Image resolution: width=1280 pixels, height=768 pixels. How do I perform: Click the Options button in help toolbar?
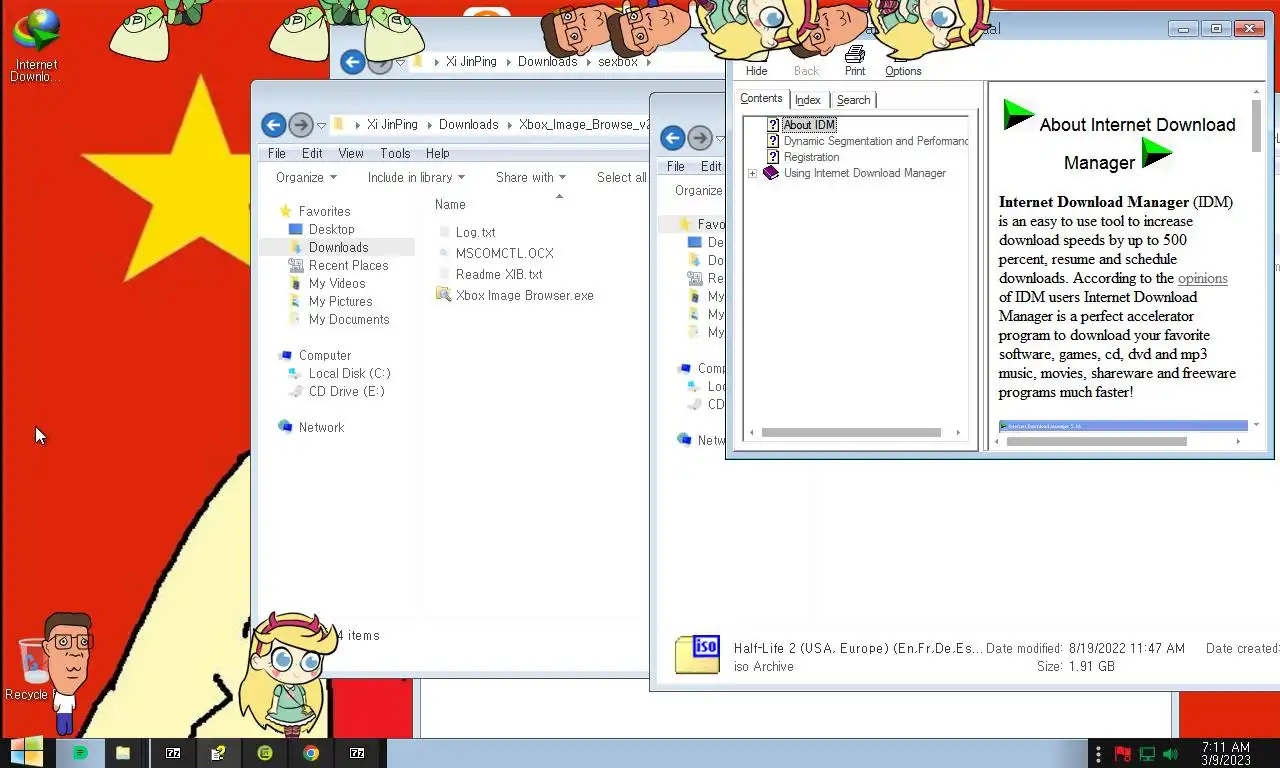coord(903,71)
